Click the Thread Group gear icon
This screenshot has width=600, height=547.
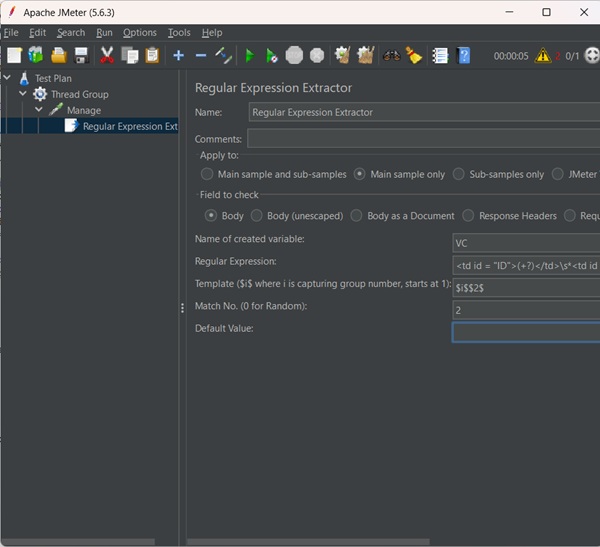[x=40, y=94]
